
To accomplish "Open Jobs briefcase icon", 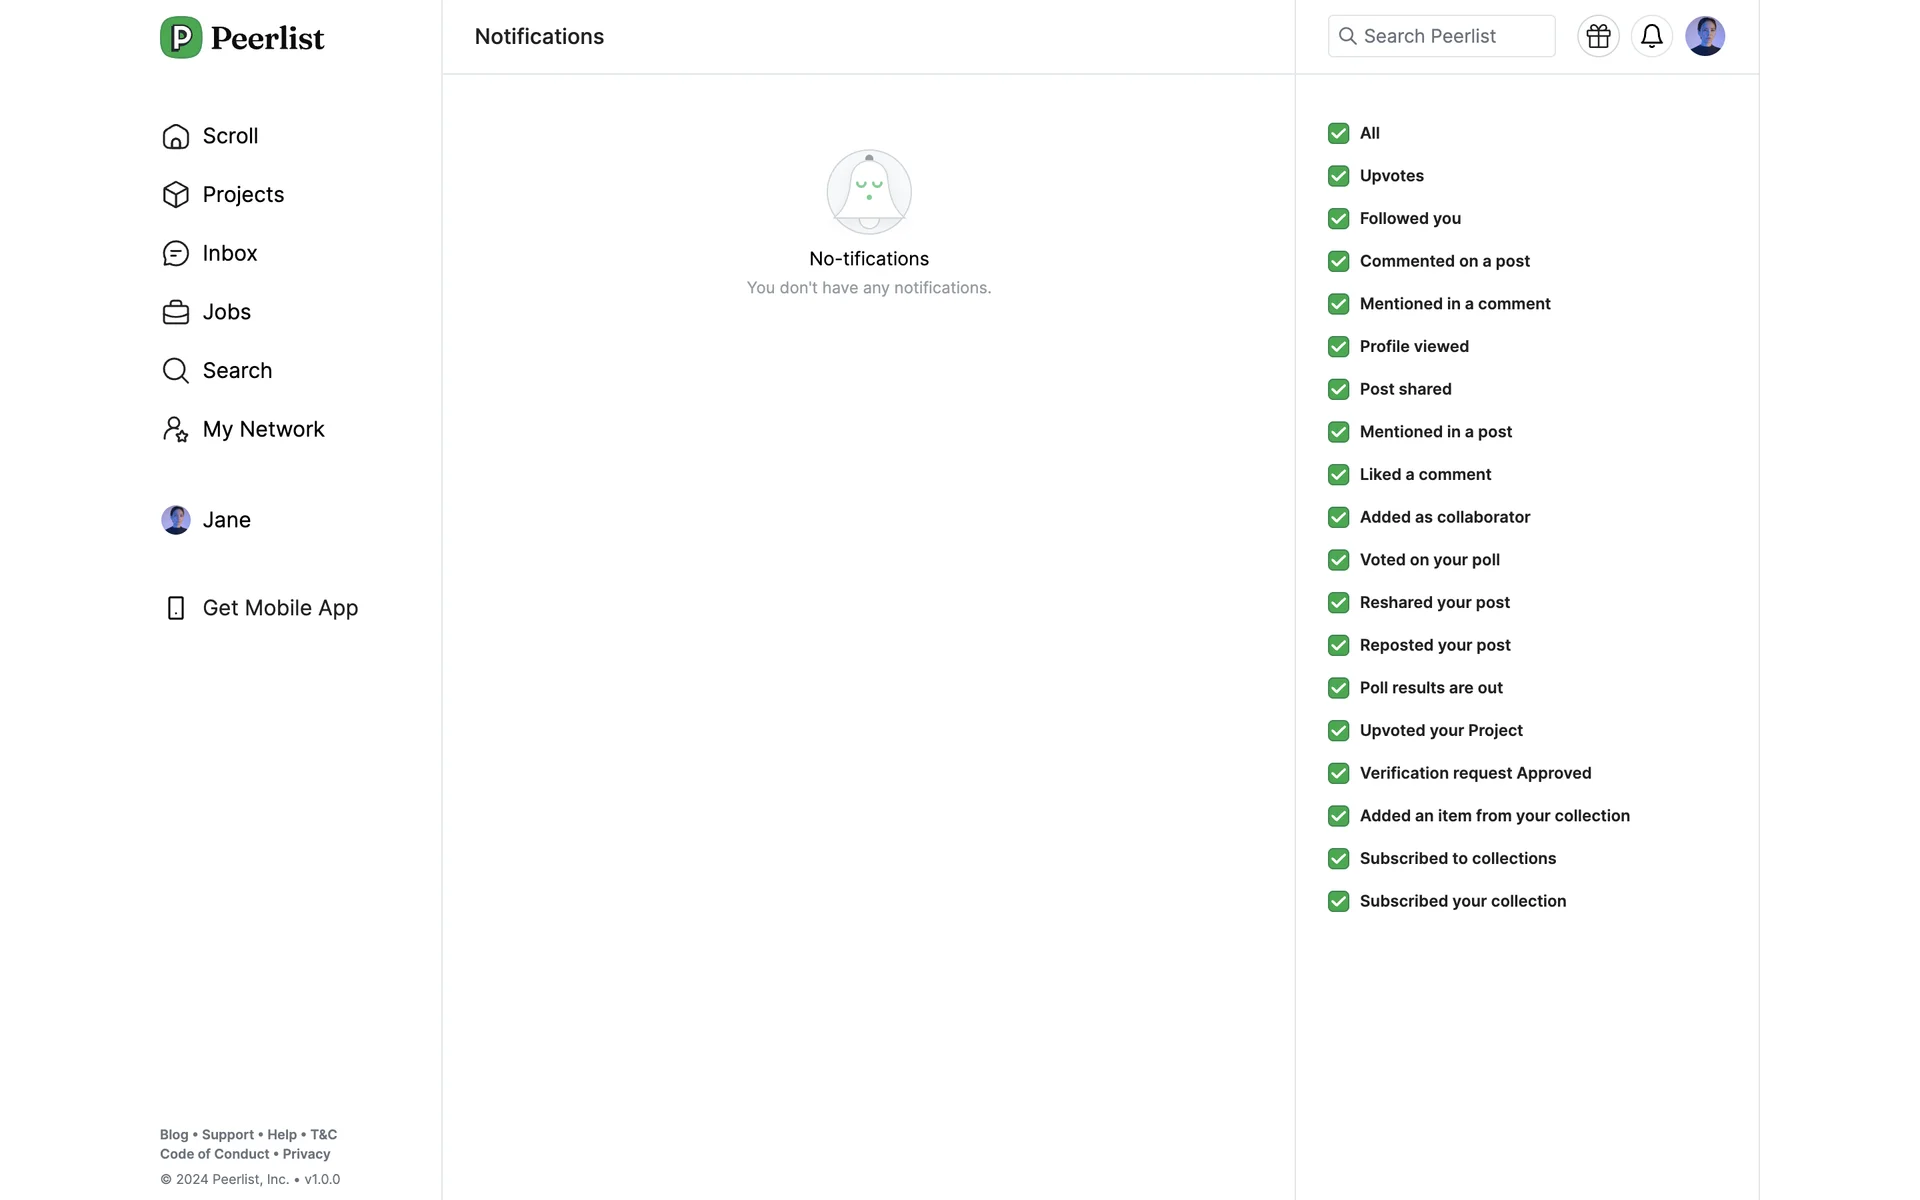I will (176, 312).
